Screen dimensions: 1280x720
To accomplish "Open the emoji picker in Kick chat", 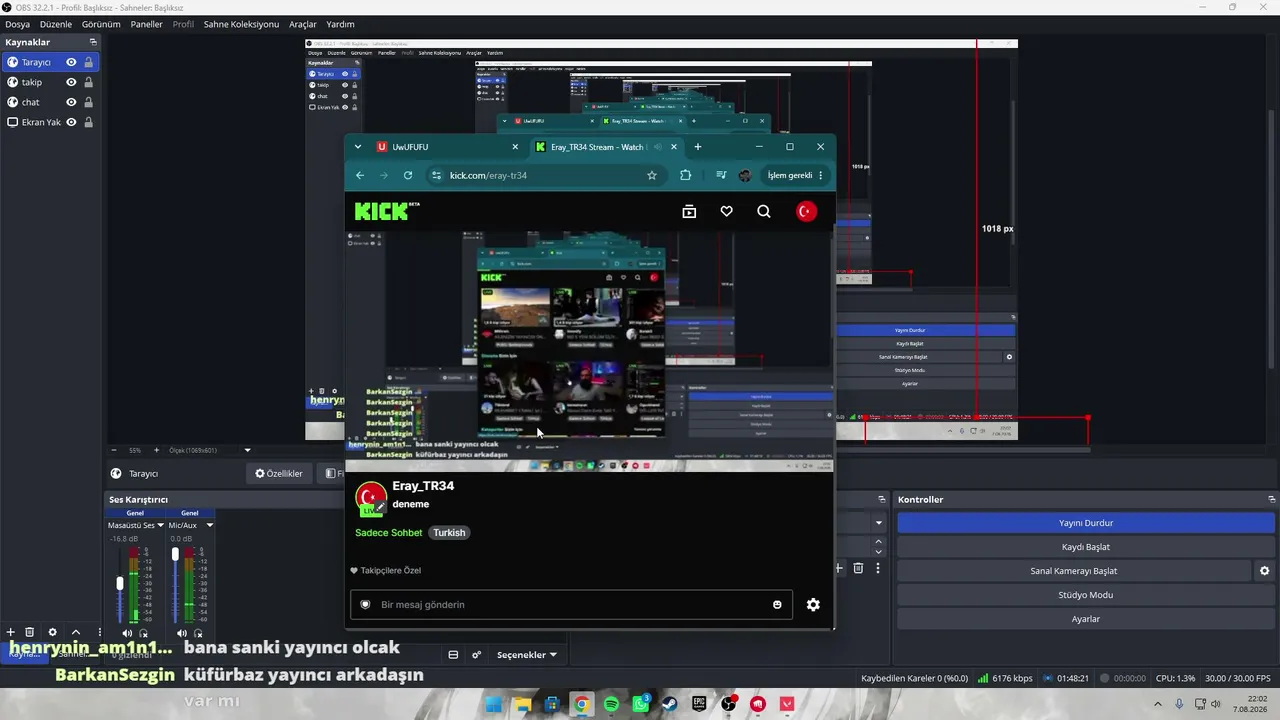I will click(777, 604).
